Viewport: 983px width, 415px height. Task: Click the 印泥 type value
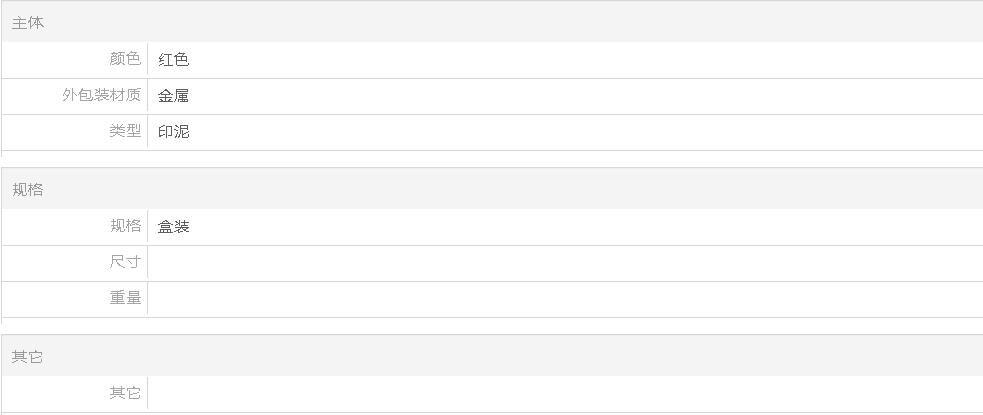[x=174, y=131]
